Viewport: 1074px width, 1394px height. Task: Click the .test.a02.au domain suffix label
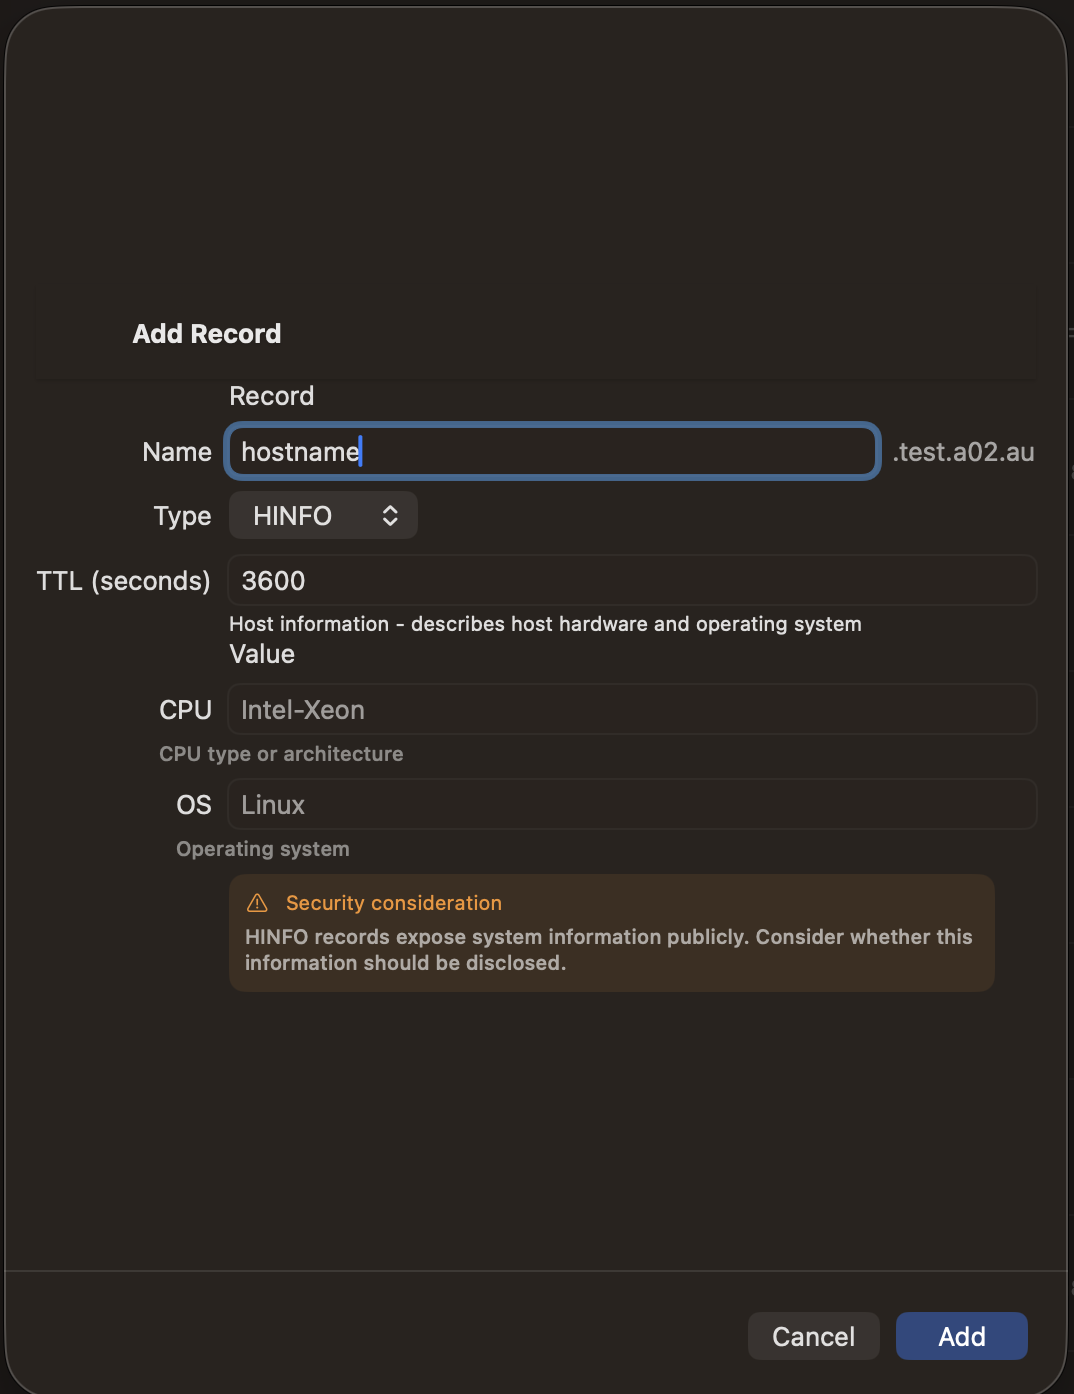[964, 452]
